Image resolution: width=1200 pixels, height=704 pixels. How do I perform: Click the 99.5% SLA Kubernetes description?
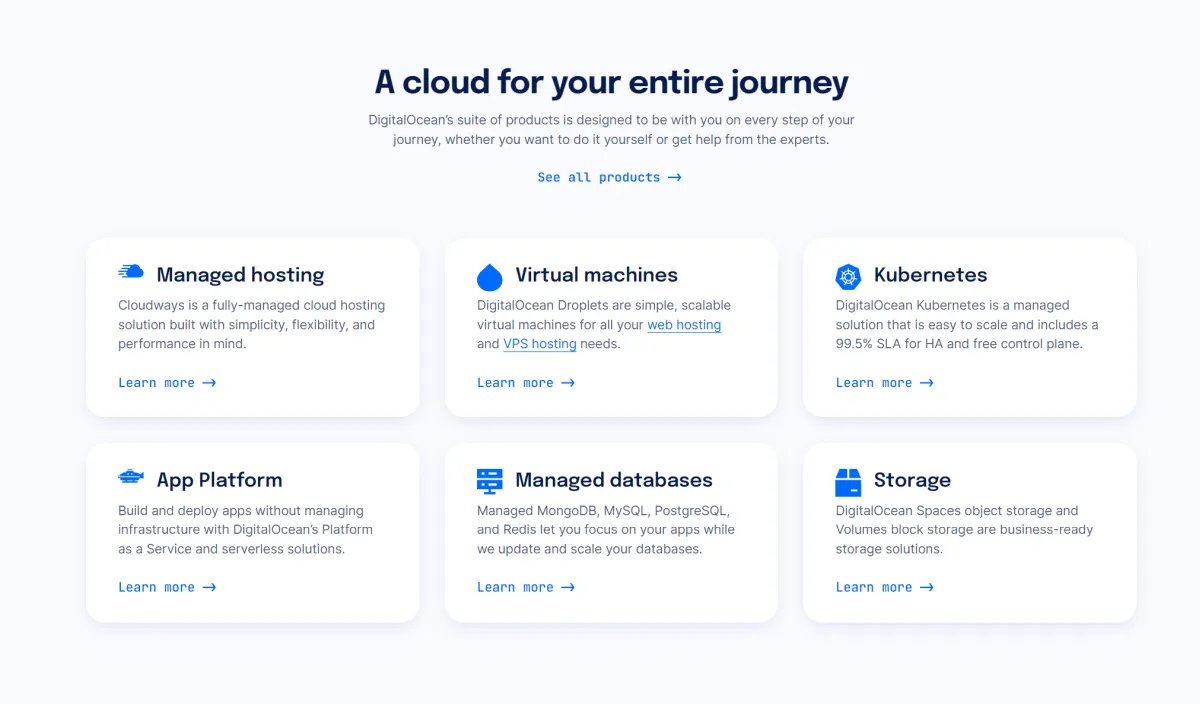tap(967, 325)
